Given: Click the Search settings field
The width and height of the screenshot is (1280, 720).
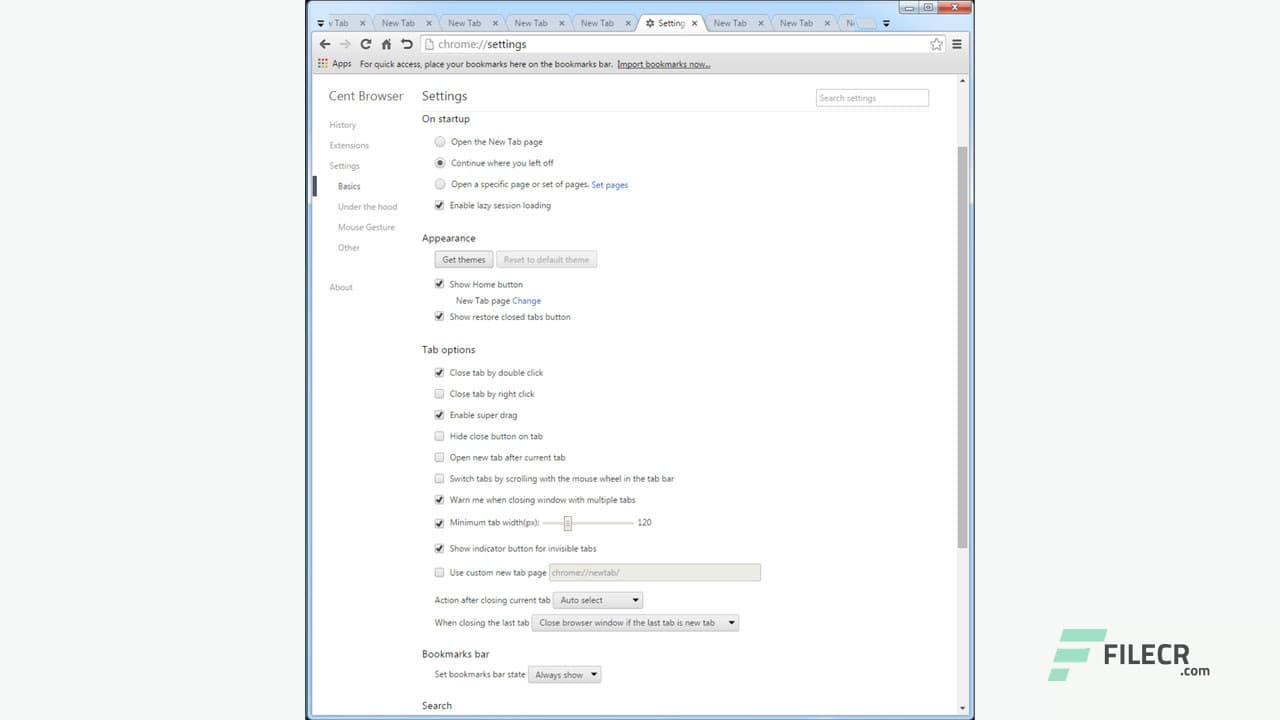Looking at the screenshot, I should point(871,97).
